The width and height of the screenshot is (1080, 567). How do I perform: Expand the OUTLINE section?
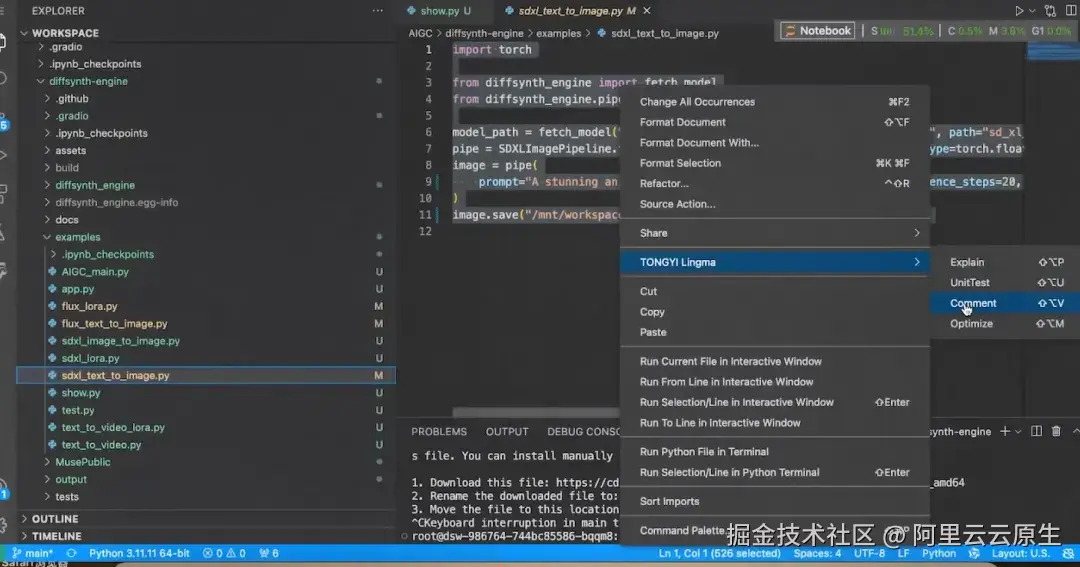205,519
